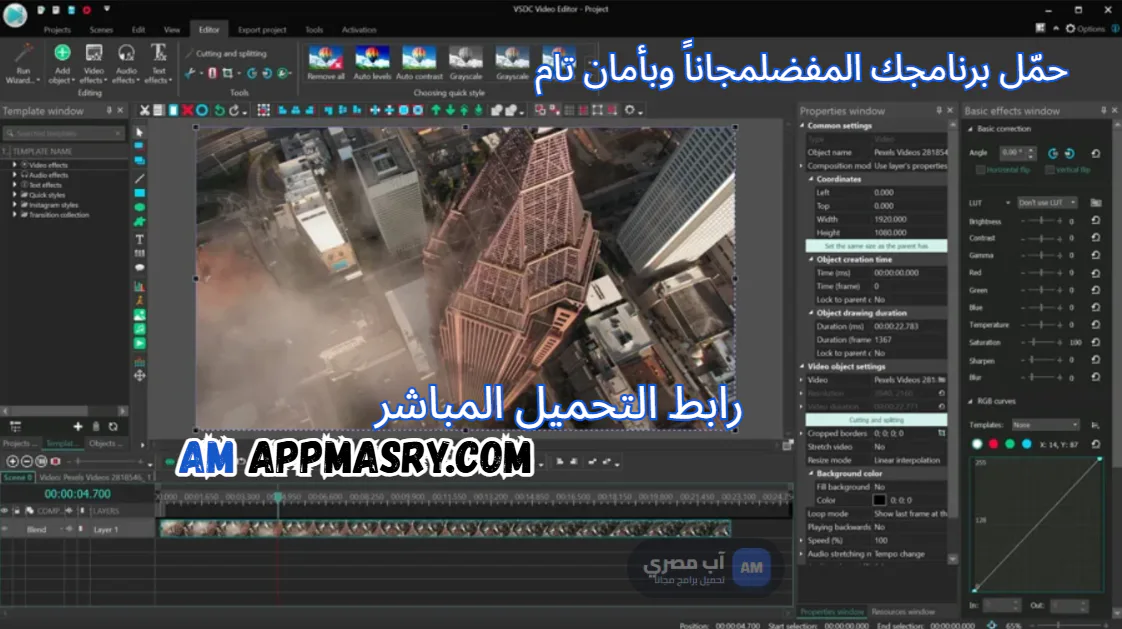
Task: Select the red curve channel
Action: tap(993, 444)
